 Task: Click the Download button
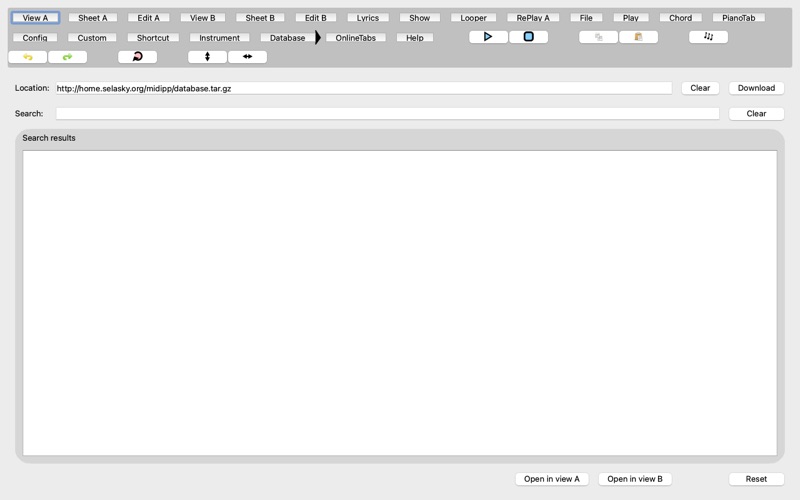pyautogui.click(x=756, y=88)
